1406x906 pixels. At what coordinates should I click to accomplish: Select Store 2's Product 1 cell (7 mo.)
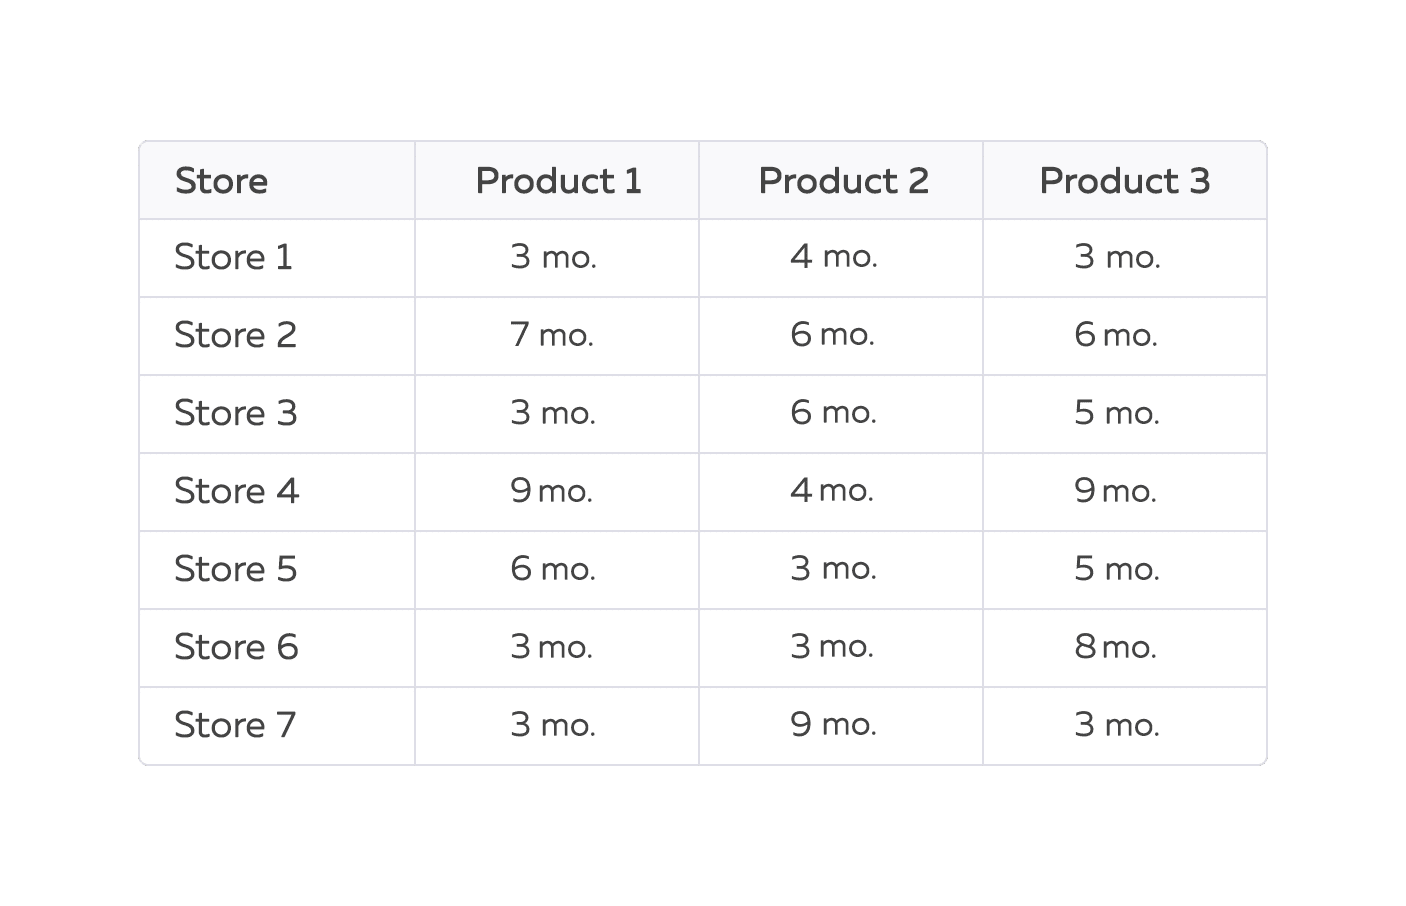(552, 335)
